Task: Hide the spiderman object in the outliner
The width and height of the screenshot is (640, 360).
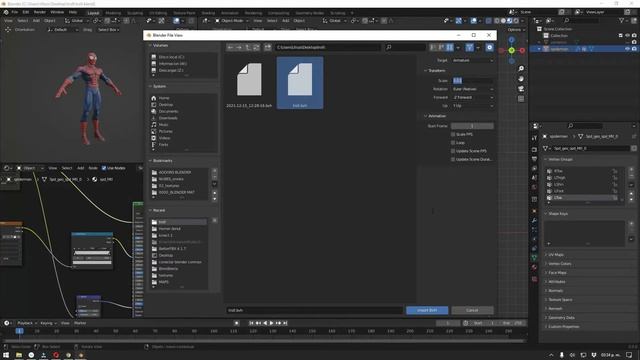Action: pos(627,49)
